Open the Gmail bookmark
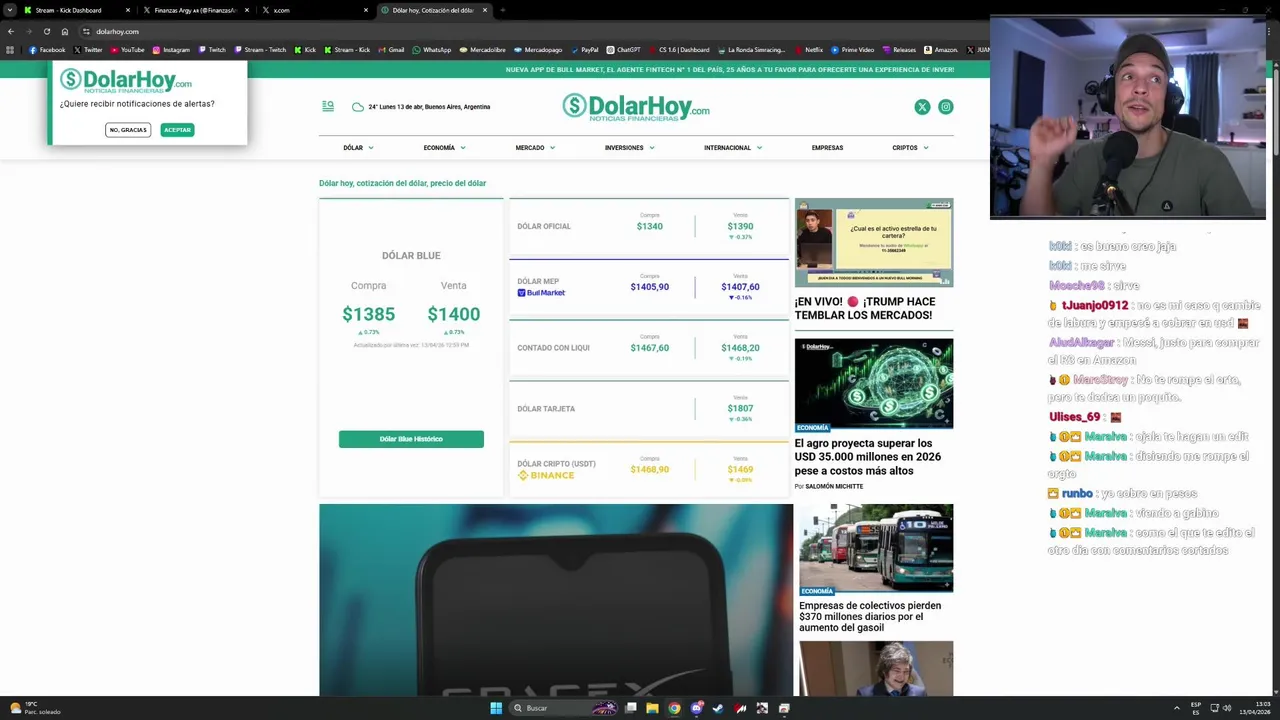The image size is (1280, 720). 391,50
